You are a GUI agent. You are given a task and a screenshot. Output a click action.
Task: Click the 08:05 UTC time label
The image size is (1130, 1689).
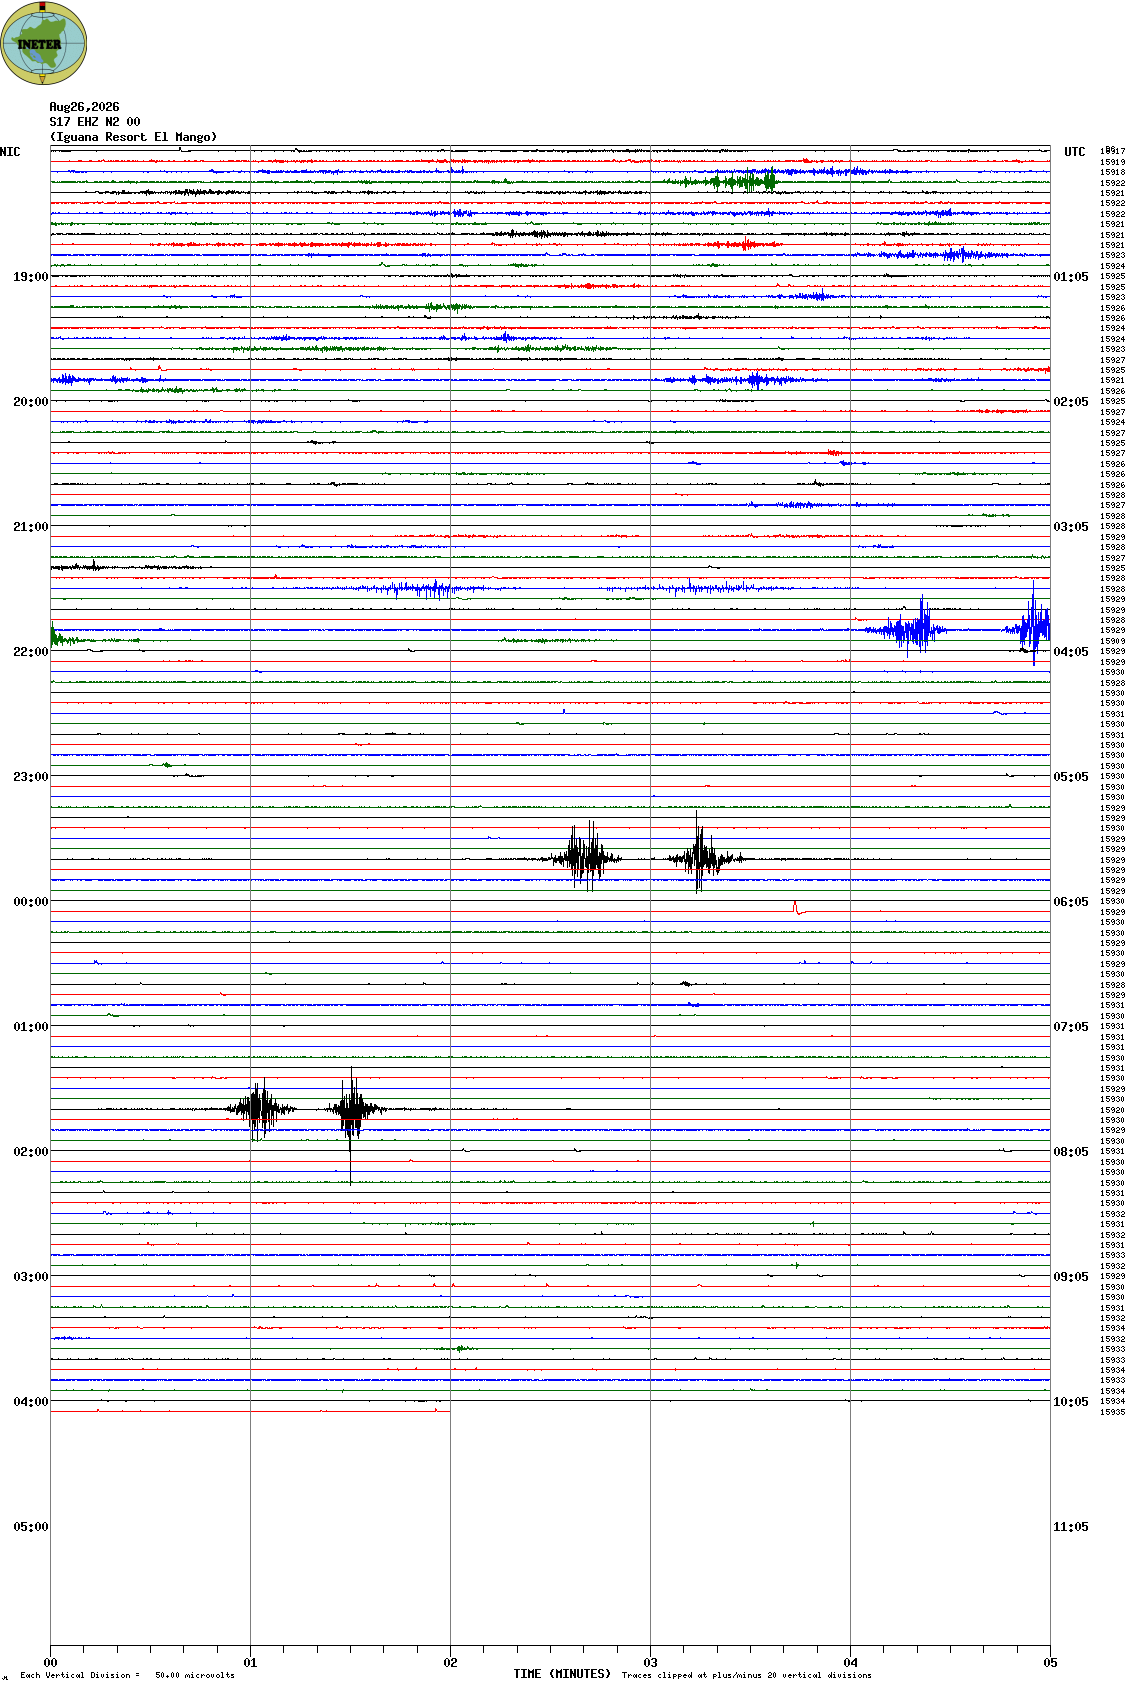tap(1071, 1152)
